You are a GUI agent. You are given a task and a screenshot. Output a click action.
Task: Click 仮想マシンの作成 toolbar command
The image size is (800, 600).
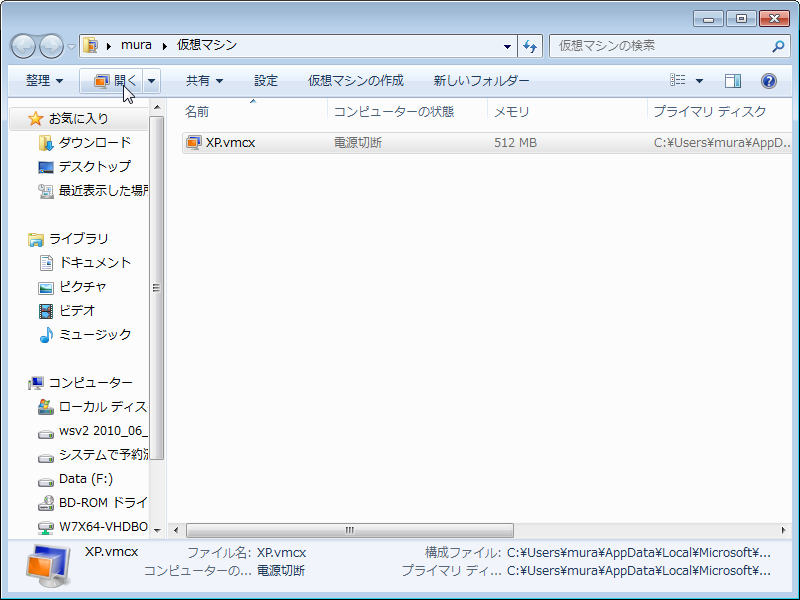click(x=356, y=81)
